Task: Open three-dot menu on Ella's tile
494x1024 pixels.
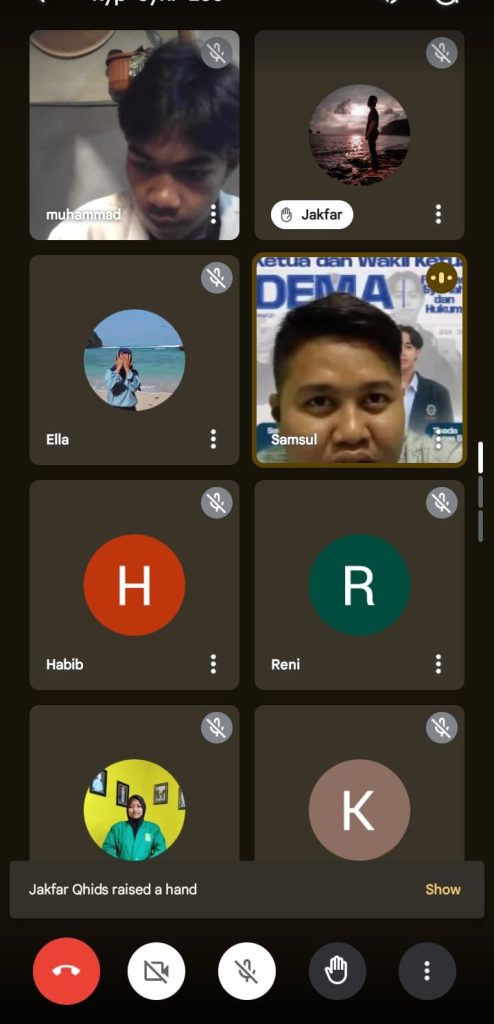Action: (x=213, y=439)
